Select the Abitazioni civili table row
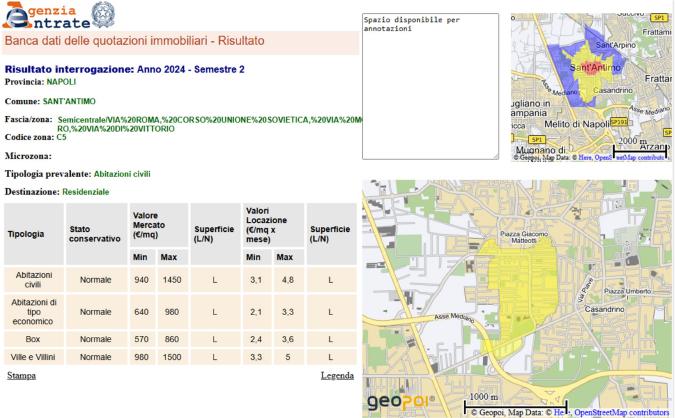The image size is (675, 418). (x=180, y=279)
